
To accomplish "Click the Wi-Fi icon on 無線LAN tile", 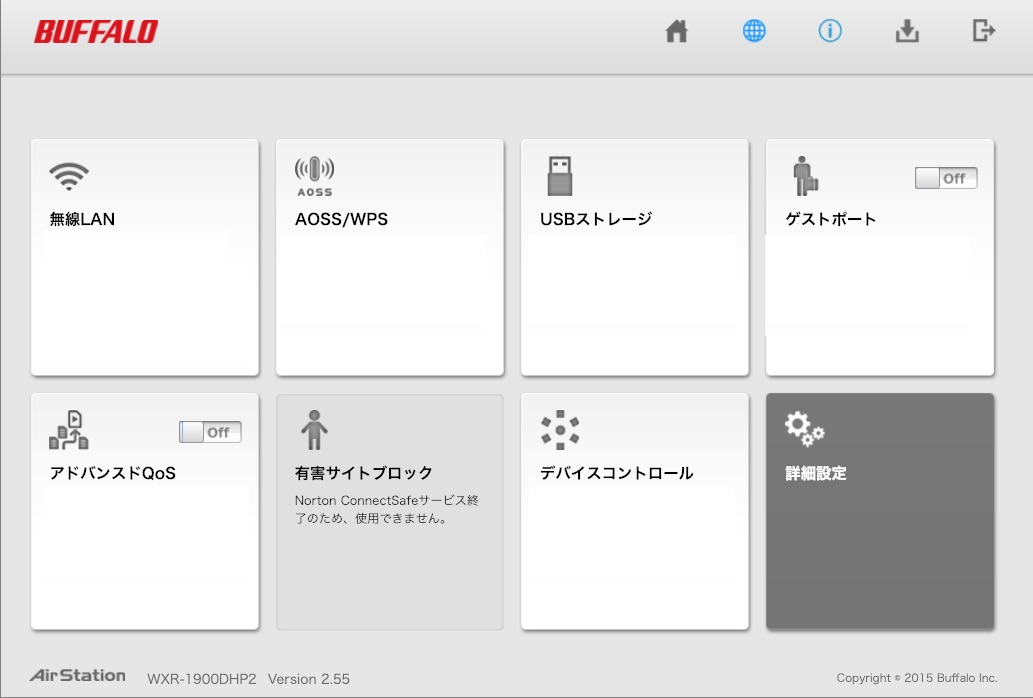I will point(69,176).
